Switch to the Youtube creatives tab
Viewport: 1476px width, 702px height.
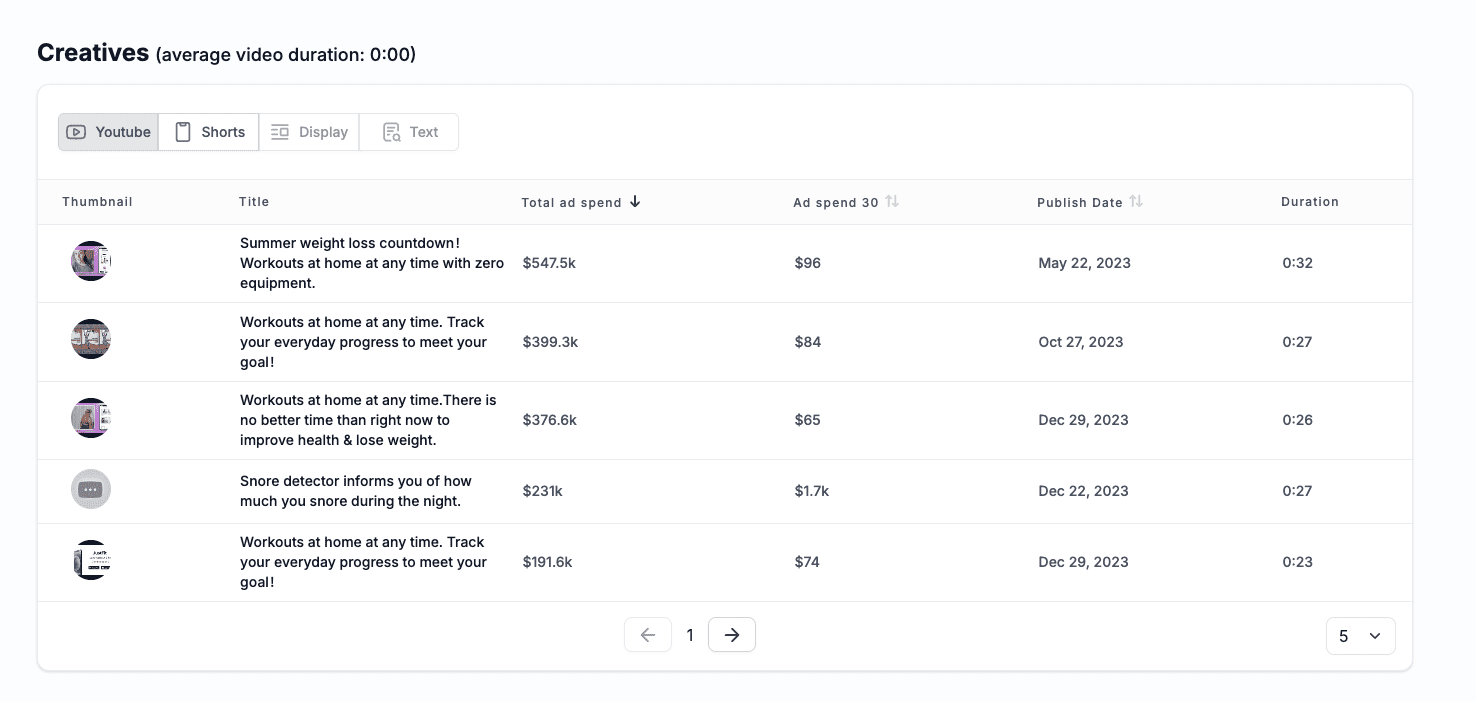(108, 132)
